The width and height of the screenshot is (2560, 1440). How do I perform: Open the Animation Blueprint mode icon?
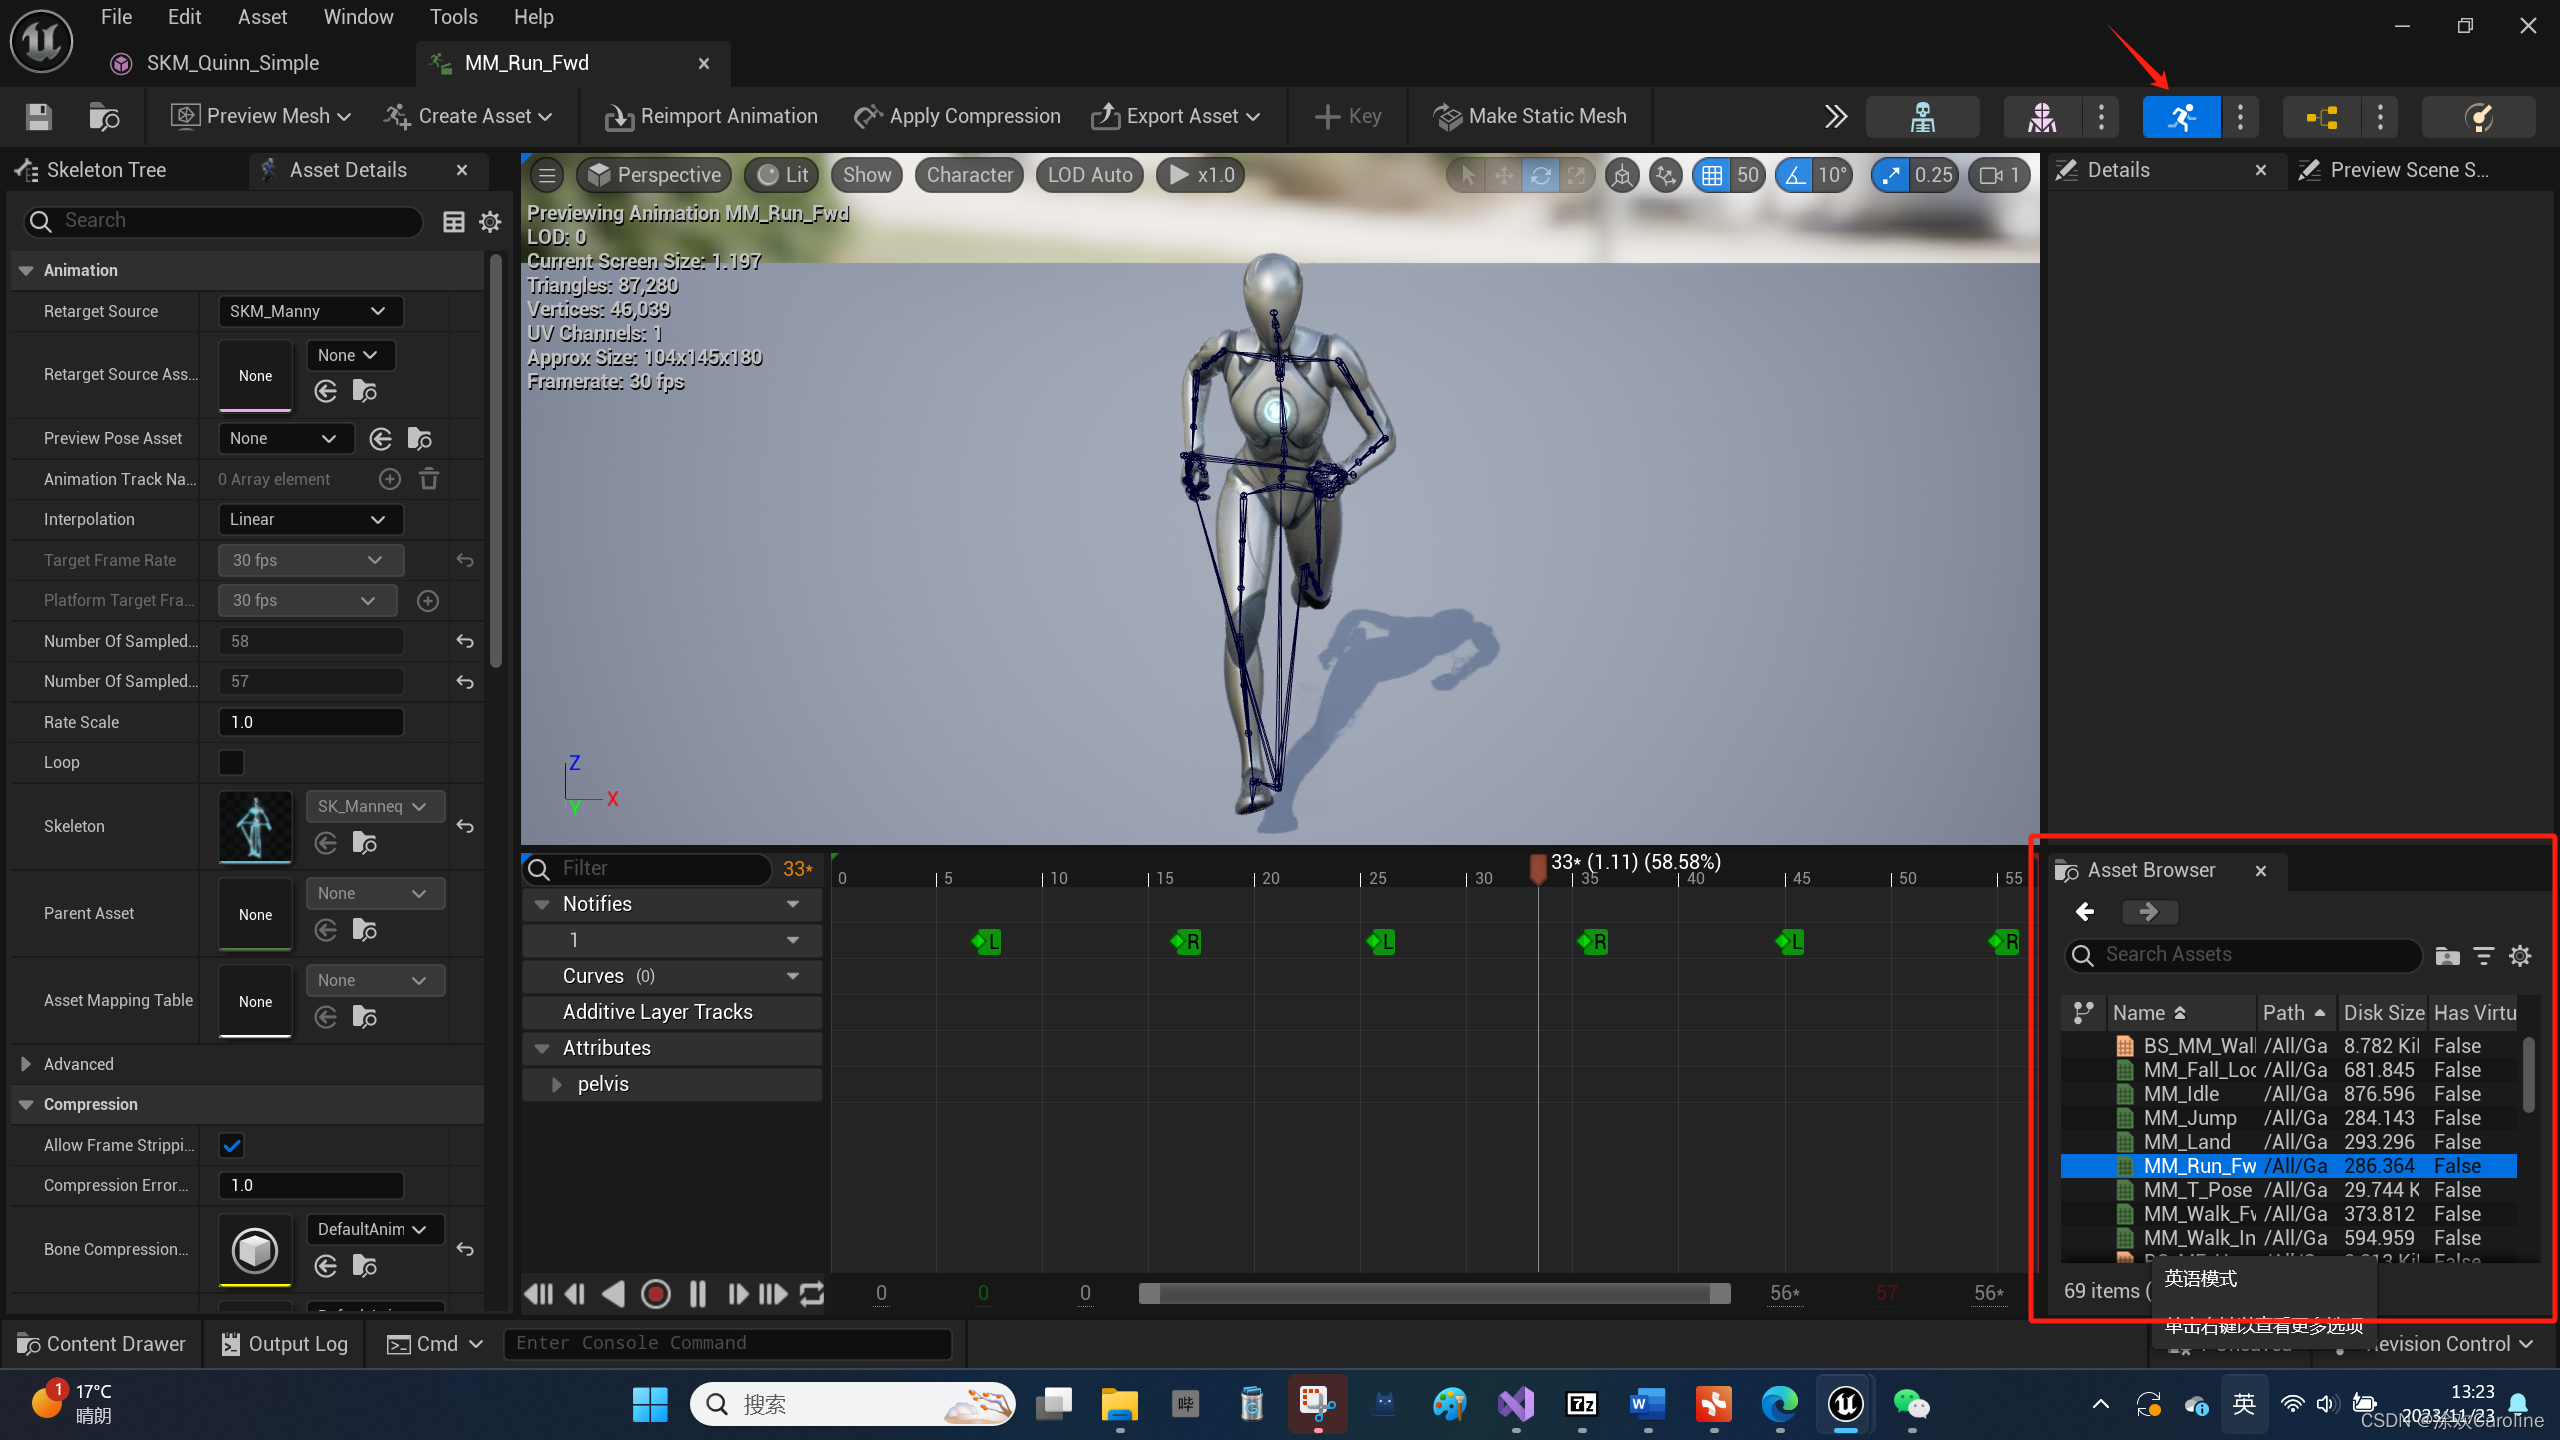(2321, 117)
